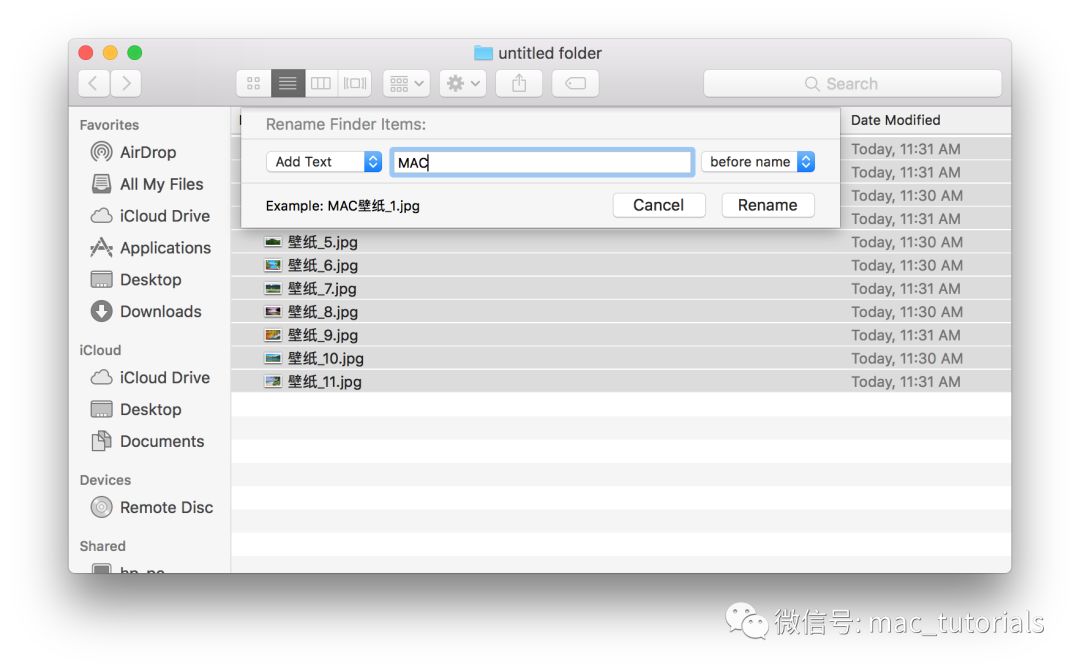Click the Edit Tags toolbar icon
Image resolution: width=1080 pixels, height=671 pixels.
(575, 84)
